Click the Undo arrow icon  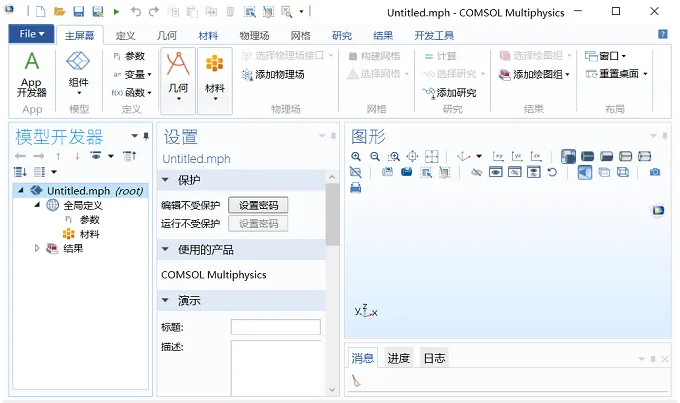[x=136, y=12]
